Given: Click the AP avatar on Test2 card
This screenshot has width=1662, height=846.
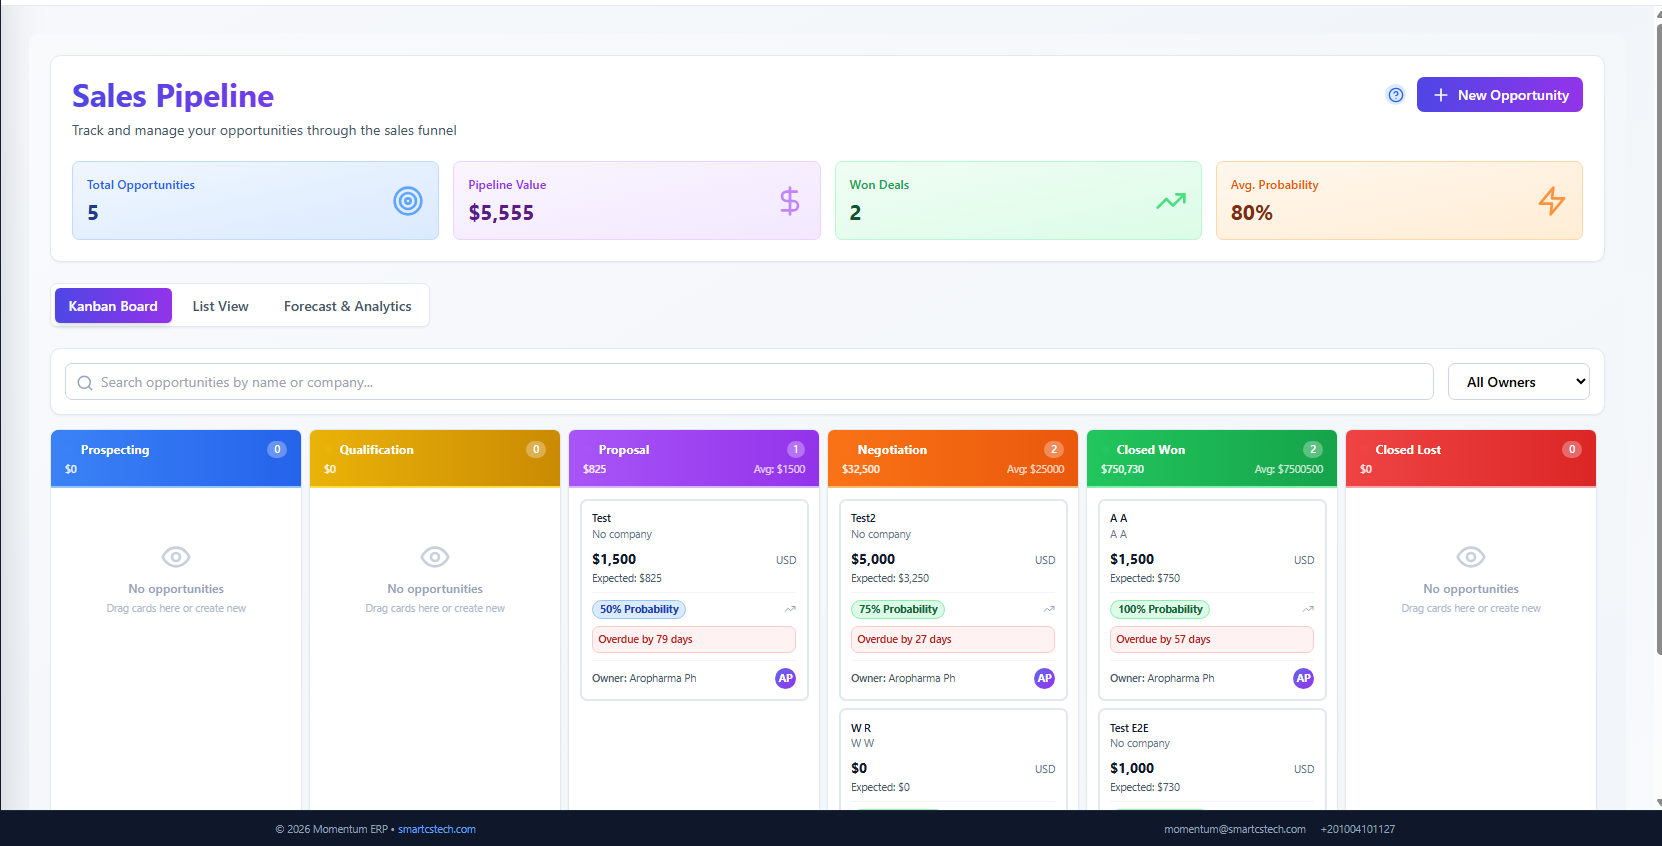Looking at the screenshot, I should point(1045,678).
